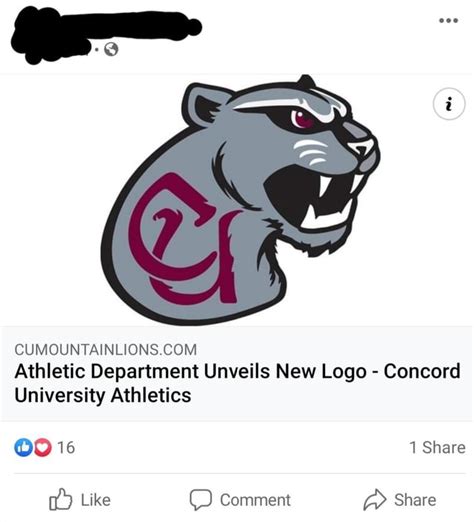
Task: Click the redacted poster name
Action: (x=106, y=34)
